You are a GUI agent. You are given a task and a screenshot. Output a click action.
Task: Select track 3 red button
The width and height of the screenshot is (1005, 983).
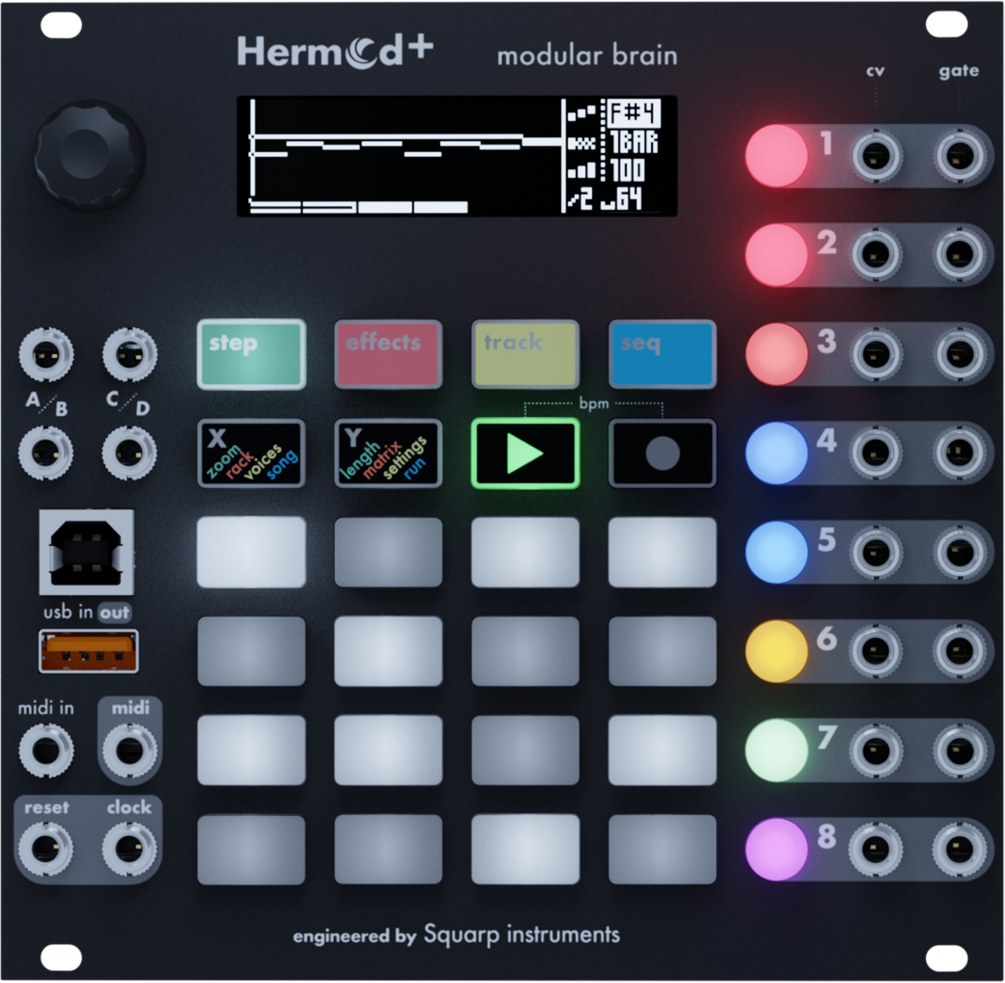(776, 354)
